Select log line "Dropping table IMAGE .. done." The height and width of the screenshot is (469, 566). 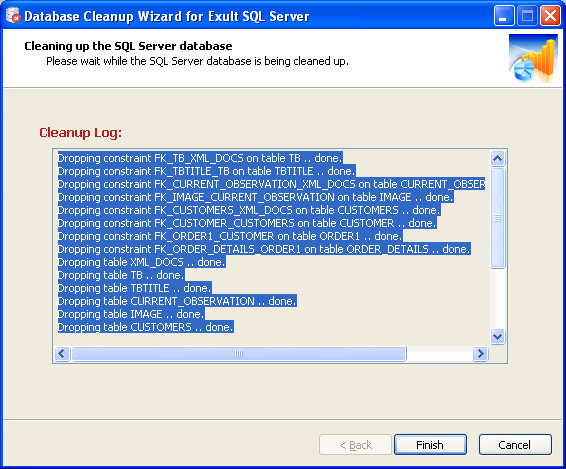point(131,314)
